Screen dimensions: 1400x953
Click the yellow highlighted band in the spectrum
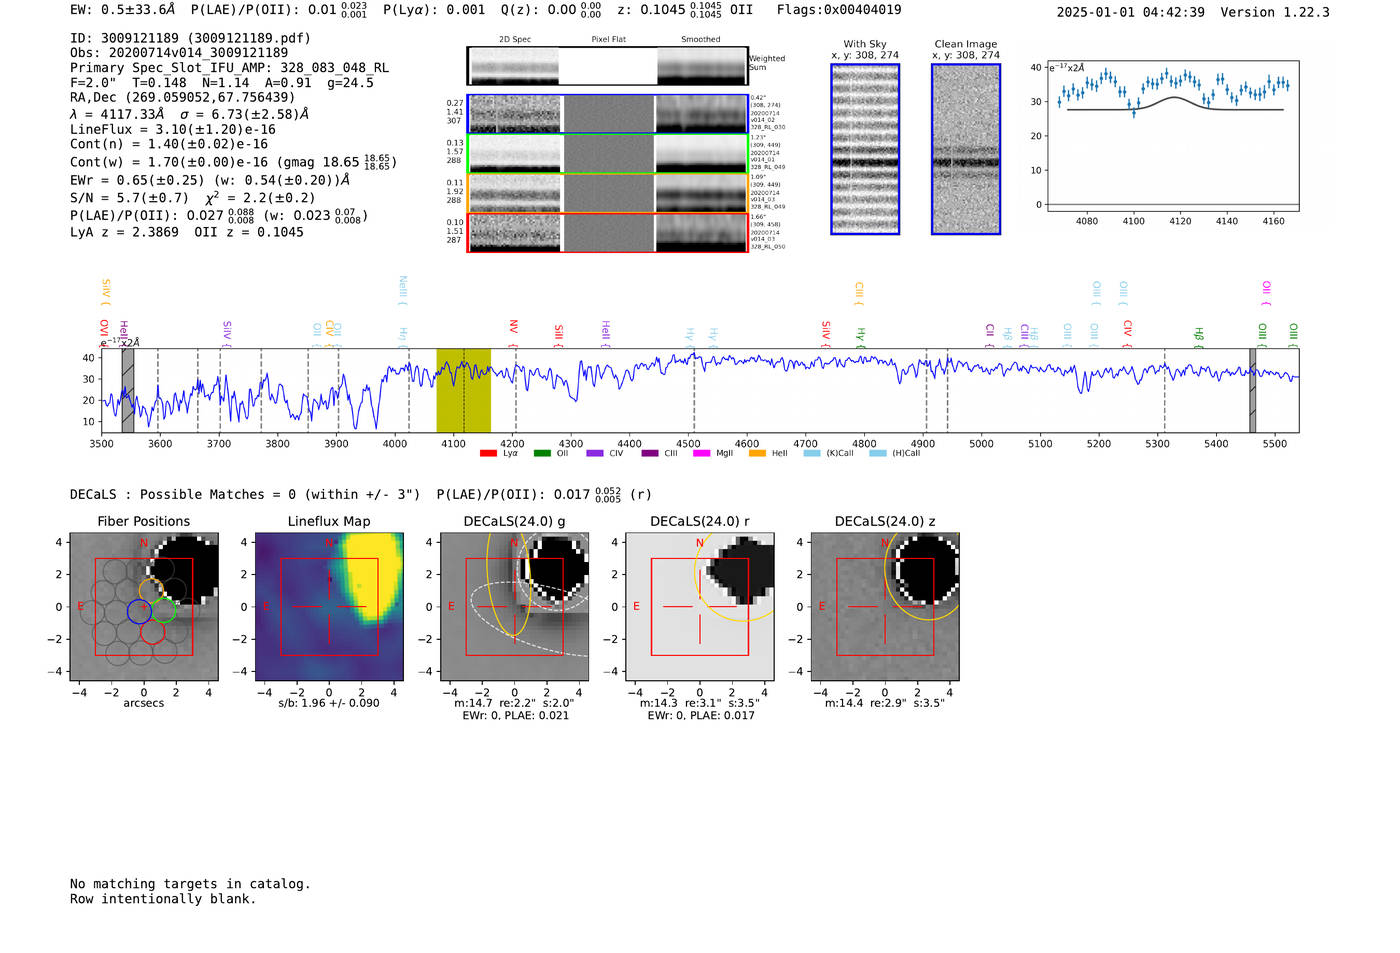(x=464, y=390)
